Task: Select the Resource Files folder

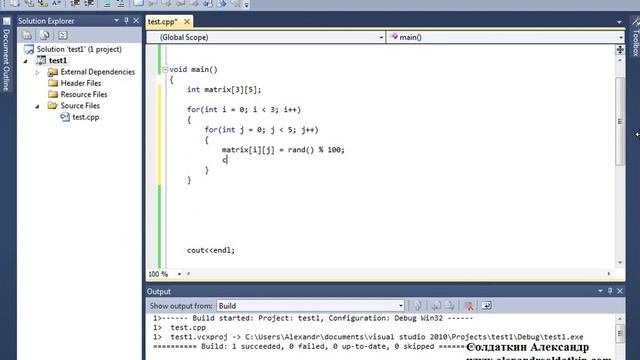Action: (84, 94)
